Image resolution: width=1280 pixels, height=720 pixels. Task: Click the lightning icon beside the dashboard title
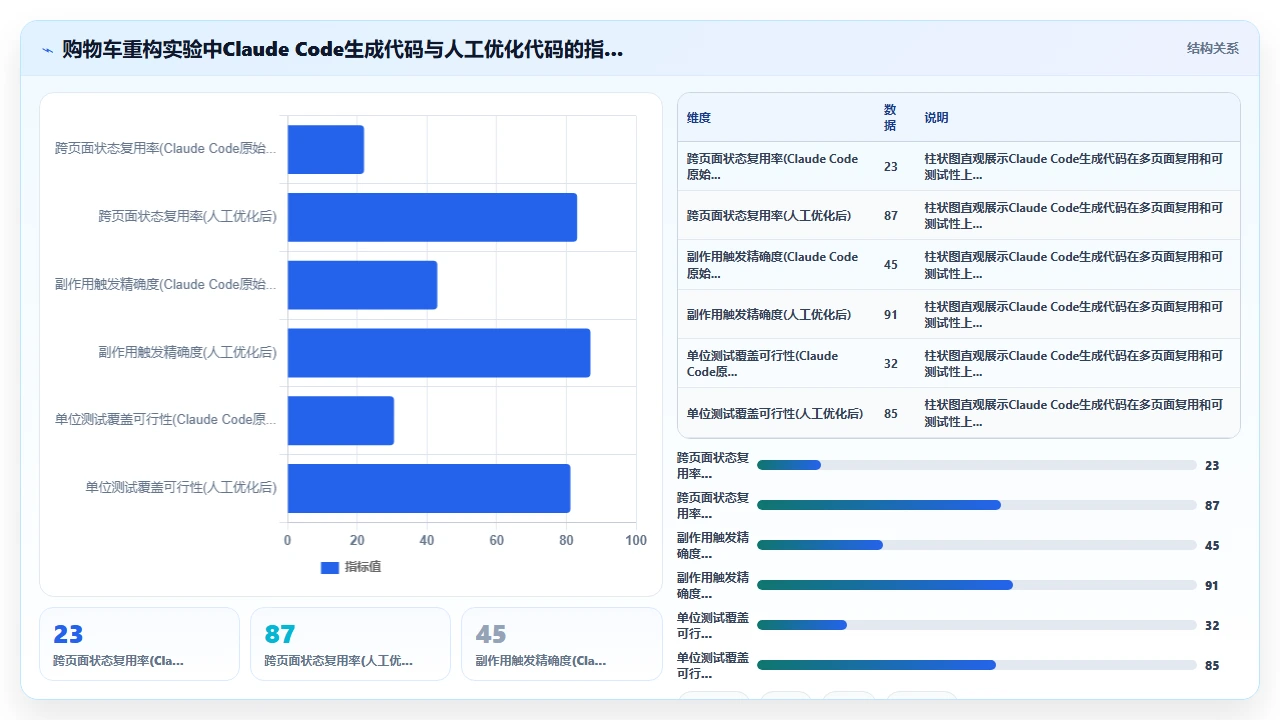(48, 50)
